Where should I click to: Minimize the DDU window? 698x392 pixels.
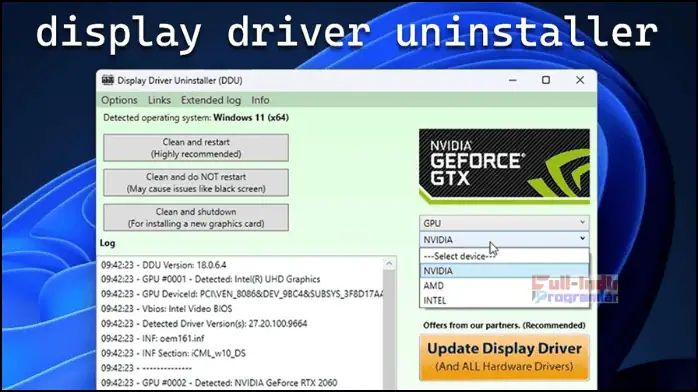[513, 80]
